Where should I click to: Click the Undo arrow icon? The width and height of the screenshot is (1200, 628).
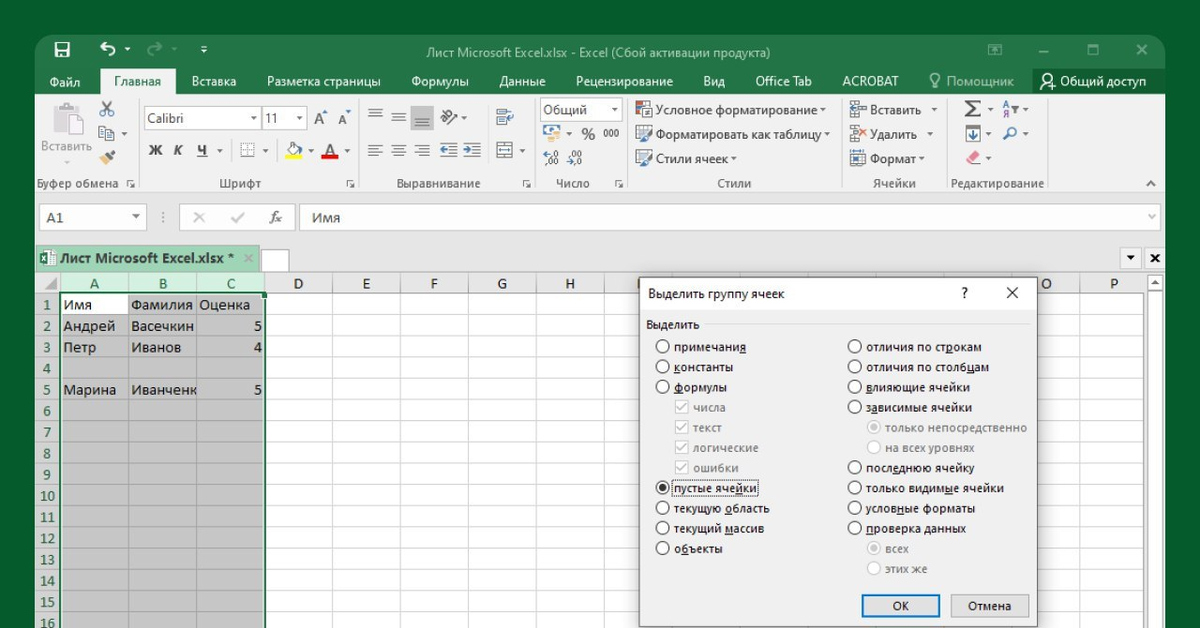(x=108, y=50)
